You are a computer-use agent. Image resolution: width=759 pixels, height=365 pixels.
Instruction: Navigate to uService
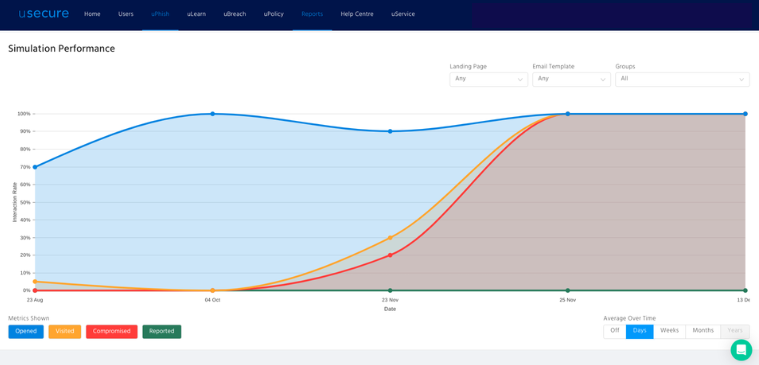403,14
